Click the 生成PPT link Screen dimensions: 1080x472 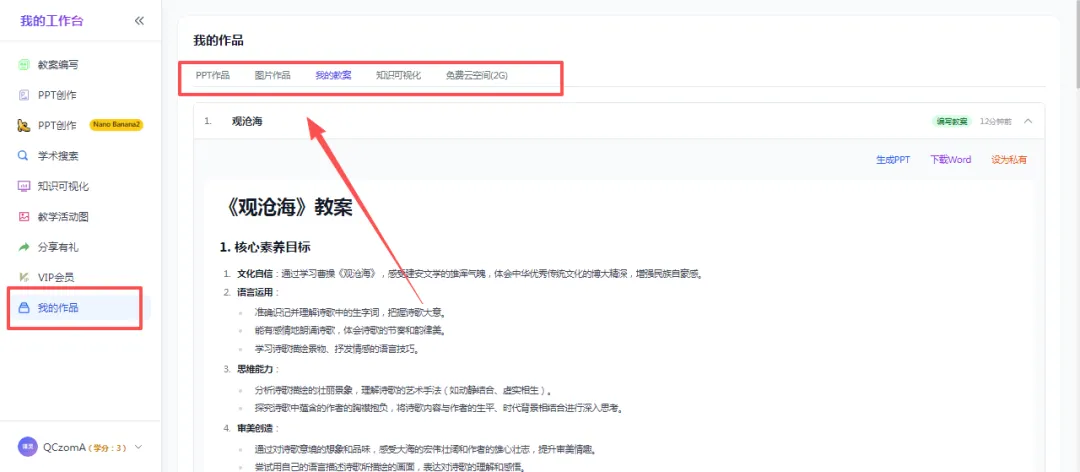[x=893, y=159]
